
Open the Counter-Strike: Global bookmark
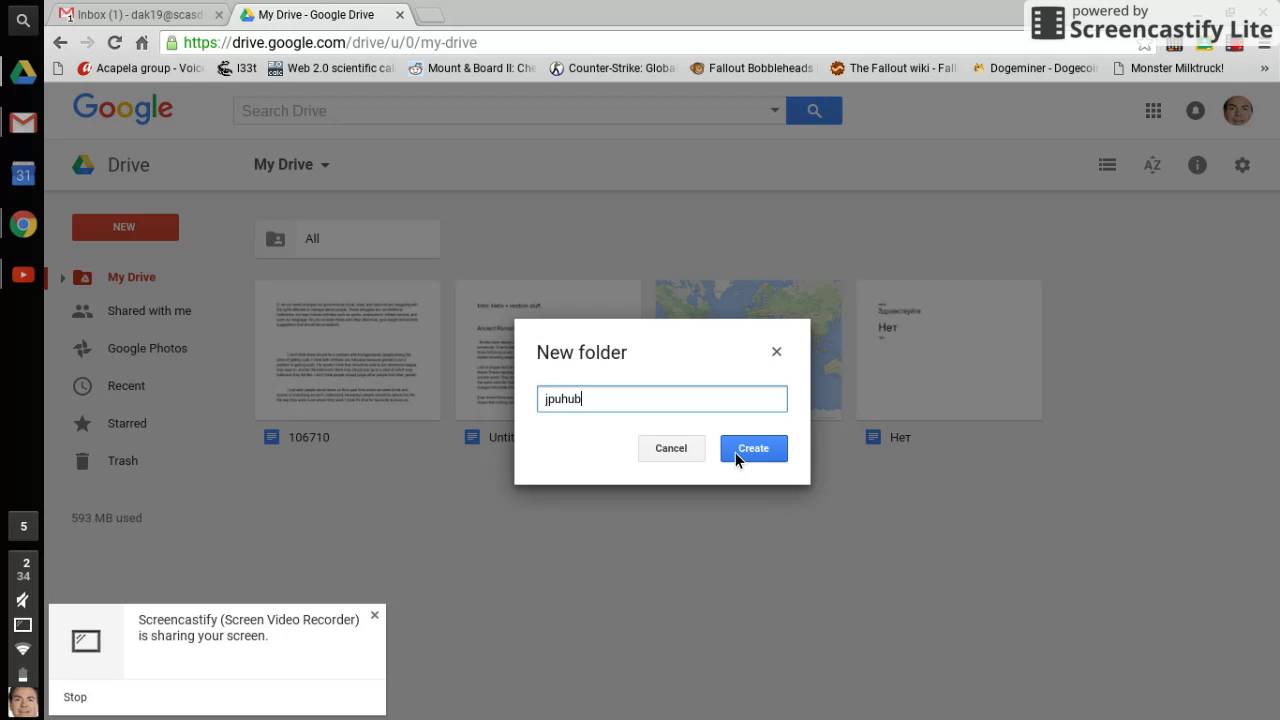coord(612,68)
